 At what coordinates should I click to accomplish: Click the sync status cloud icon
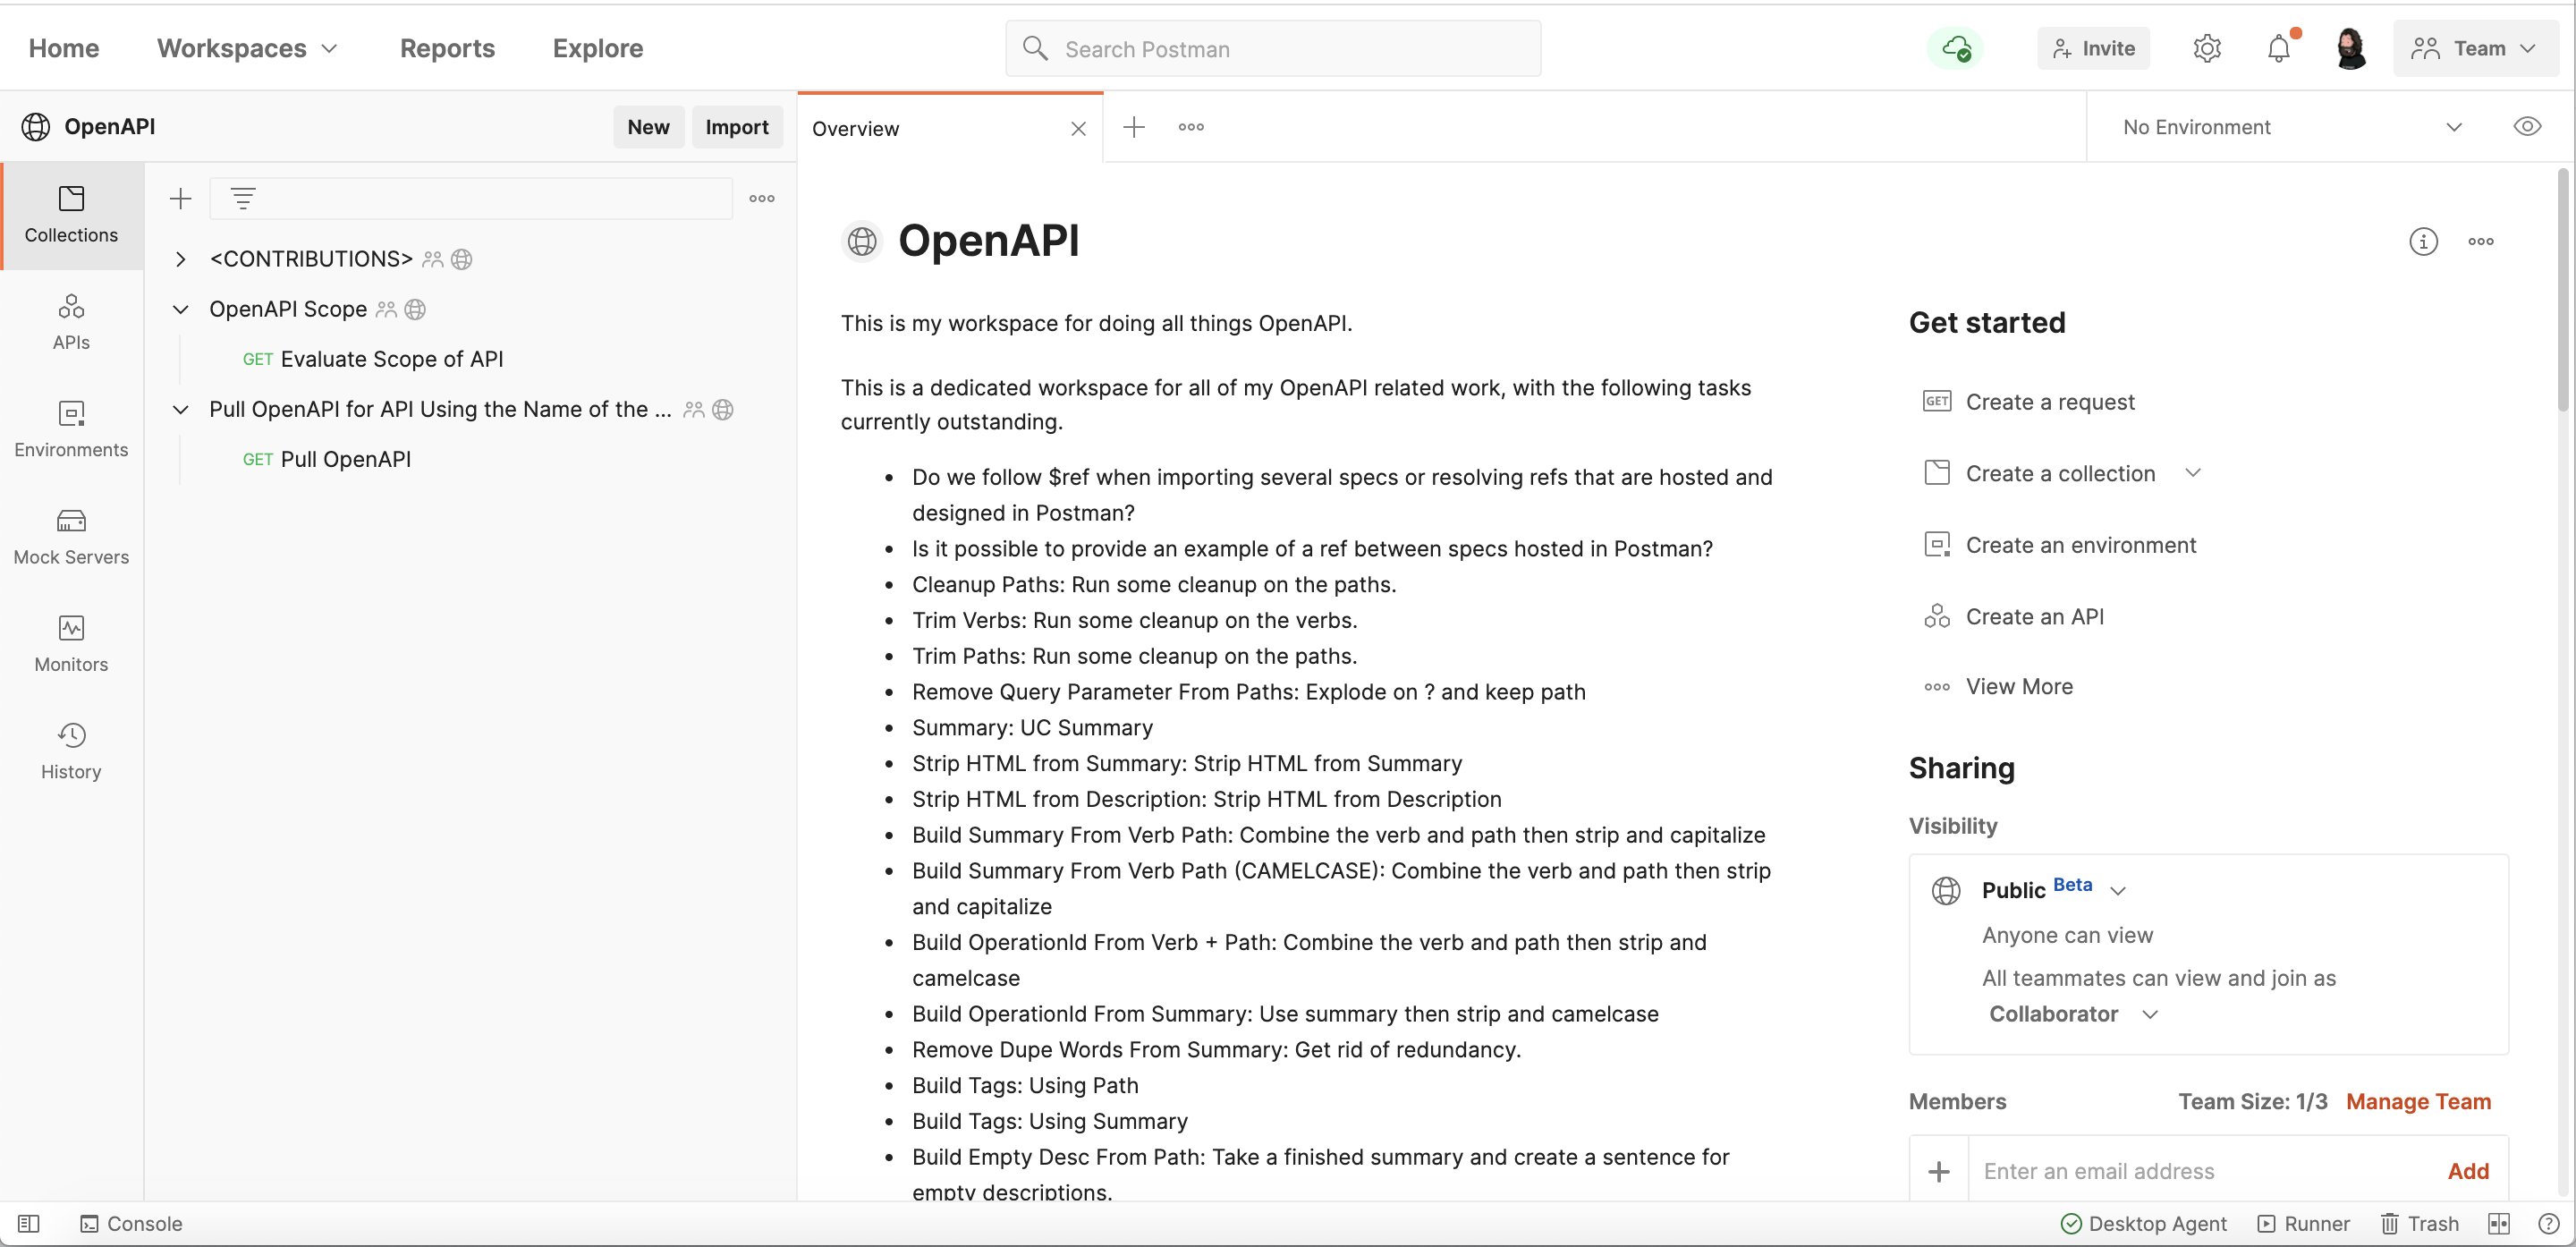tap(1955, 48)
